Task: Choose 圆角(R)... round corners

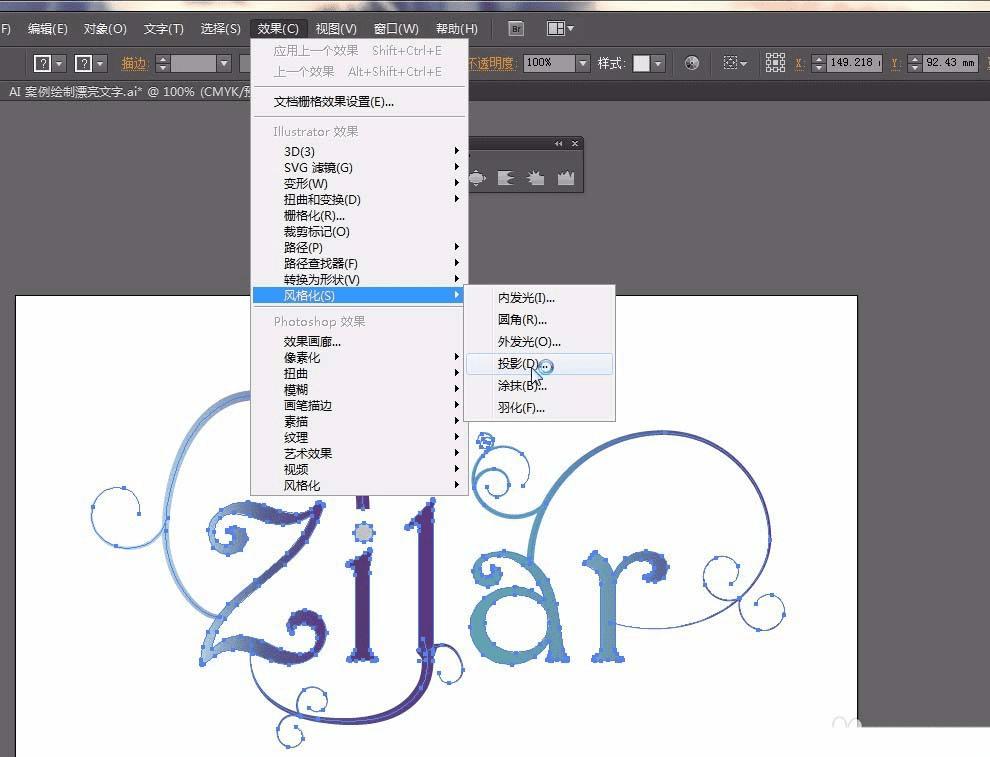Action: point(539,319)
